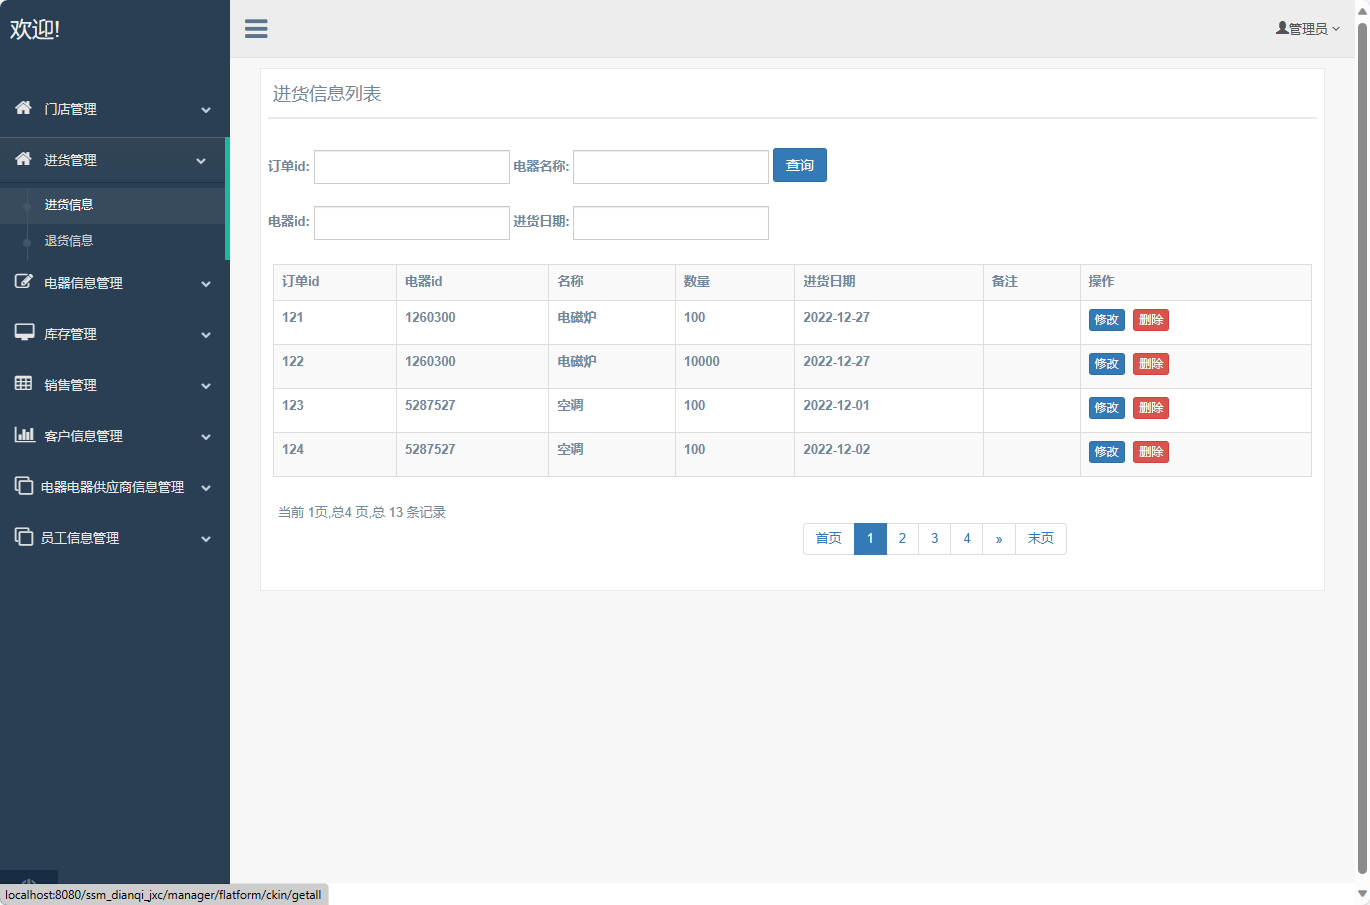Expand the 门店管理 chevron

click(x=206, y=110)
